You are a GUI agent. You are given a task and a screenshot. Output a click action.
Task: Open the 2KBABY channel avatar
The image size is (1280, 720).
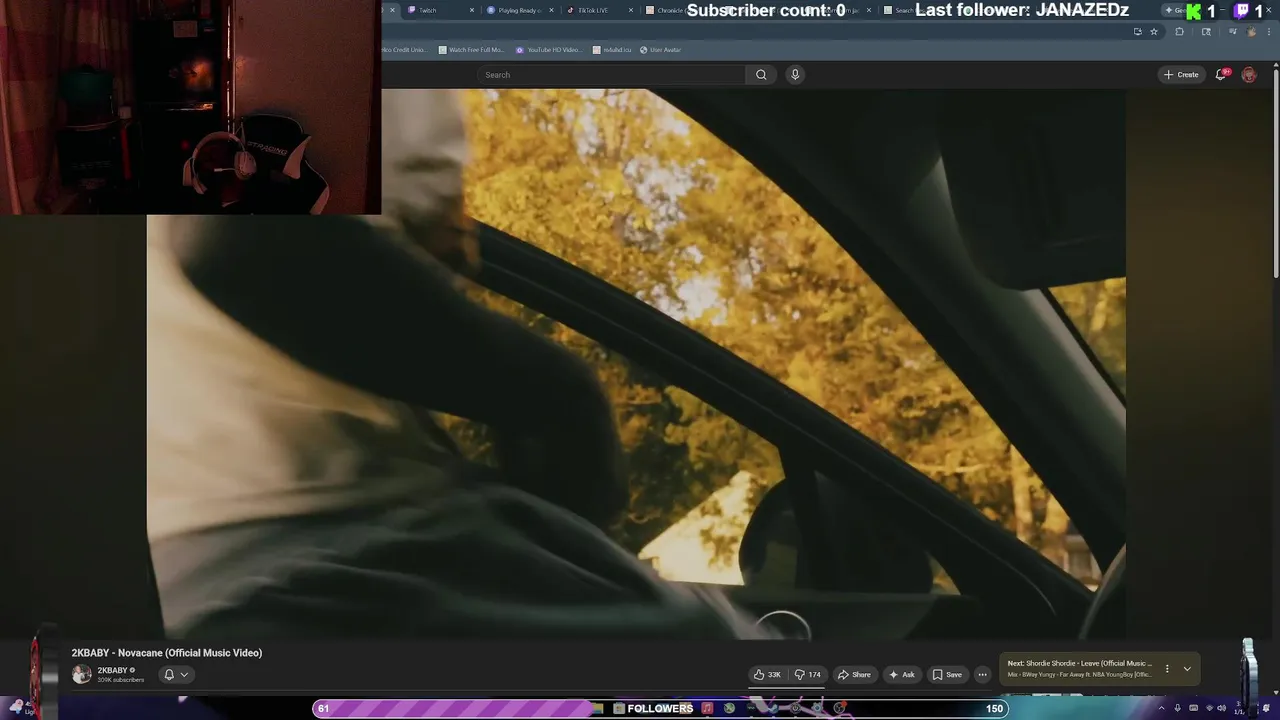(x=82, y=675)
